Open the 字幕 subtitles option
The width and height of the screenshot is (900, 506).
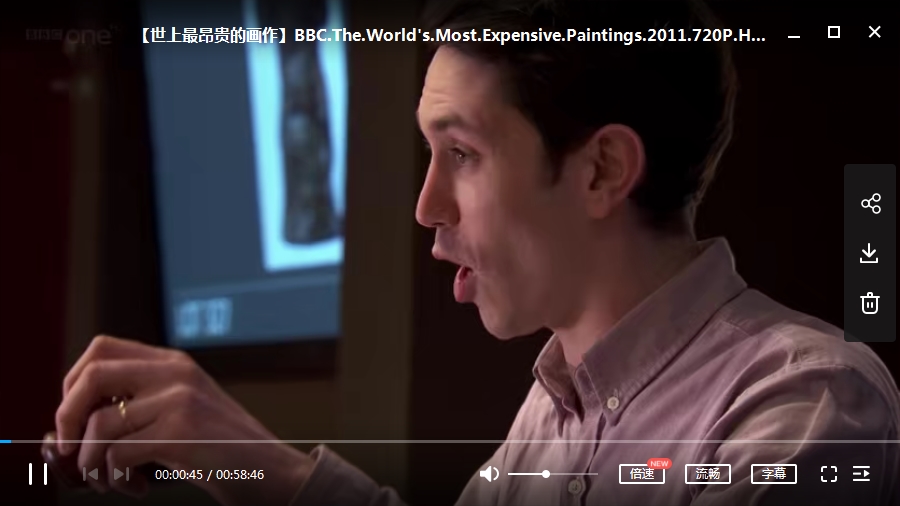(774, 474)
